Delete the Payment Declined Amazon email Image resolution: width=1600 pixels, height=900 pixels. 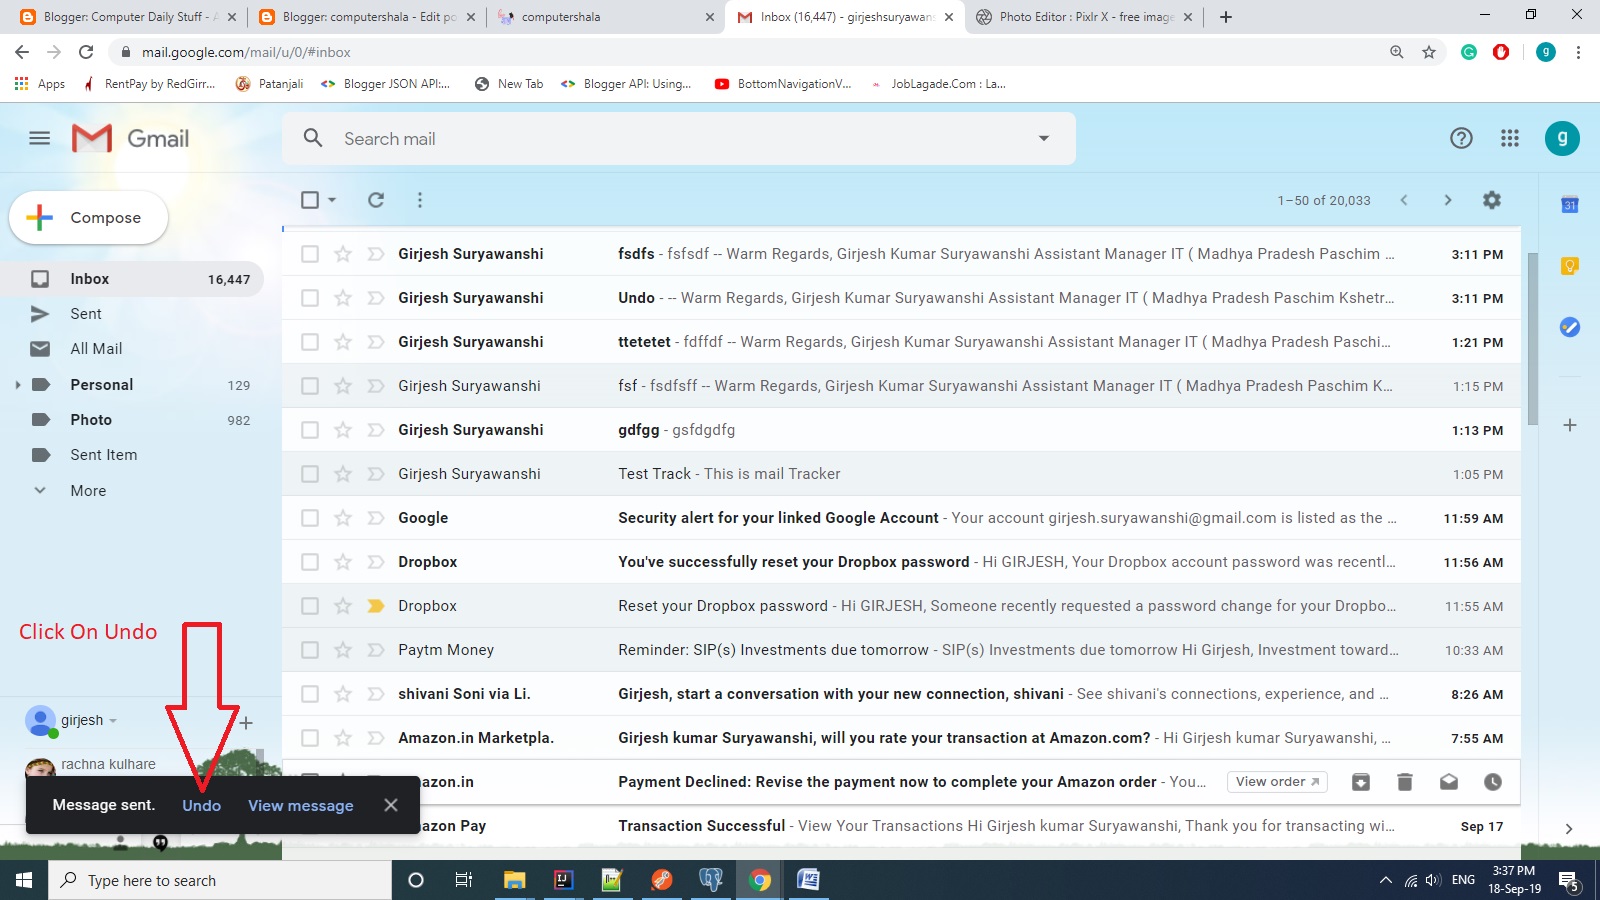tap(1405, 782)
